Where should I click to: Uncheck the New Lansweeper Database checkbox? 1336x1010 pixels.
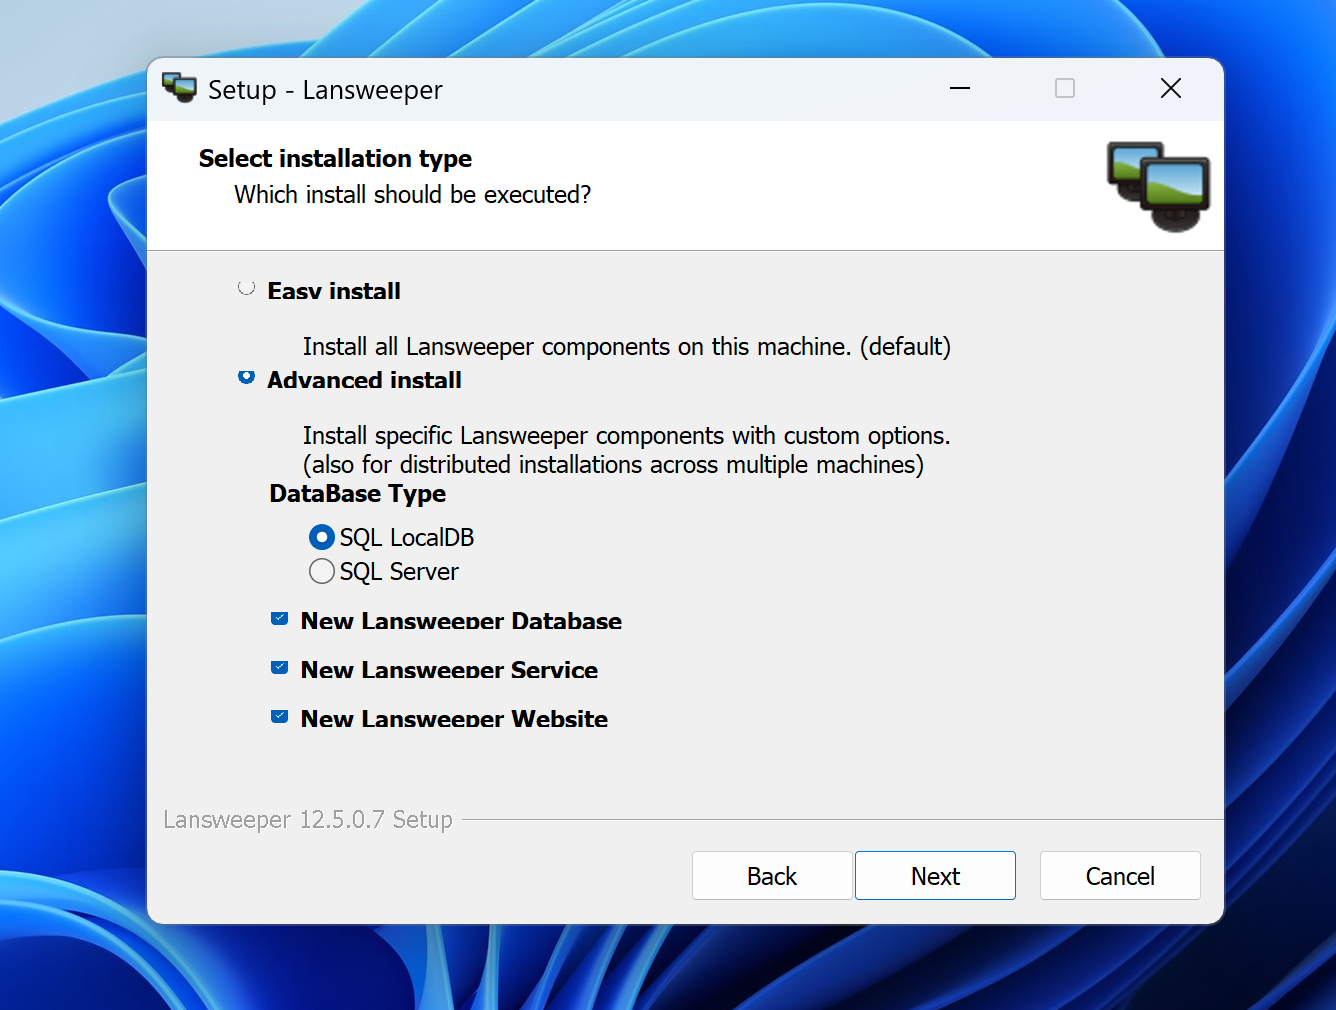pos(280,619)
